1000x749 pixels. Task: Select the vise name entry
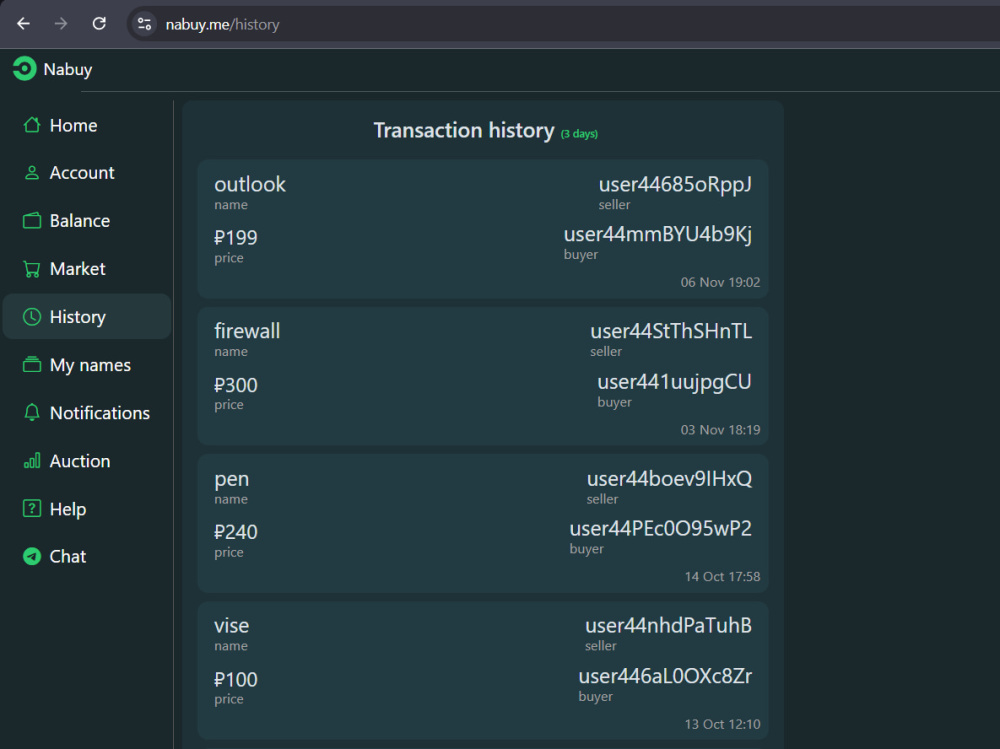(x=232, y=626)
